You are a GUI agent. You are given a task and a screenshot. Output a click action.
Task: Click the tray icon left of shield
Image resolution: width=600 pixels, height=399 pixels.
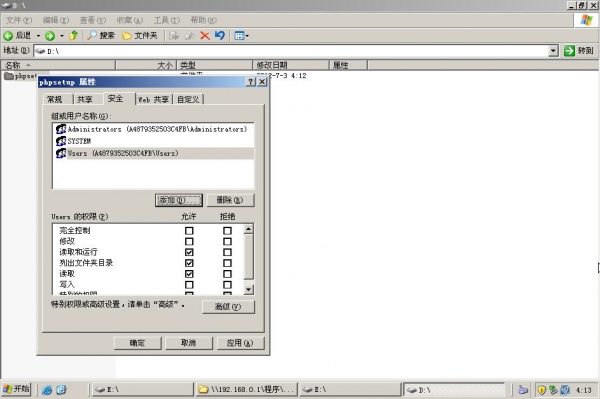coord(523,389)
